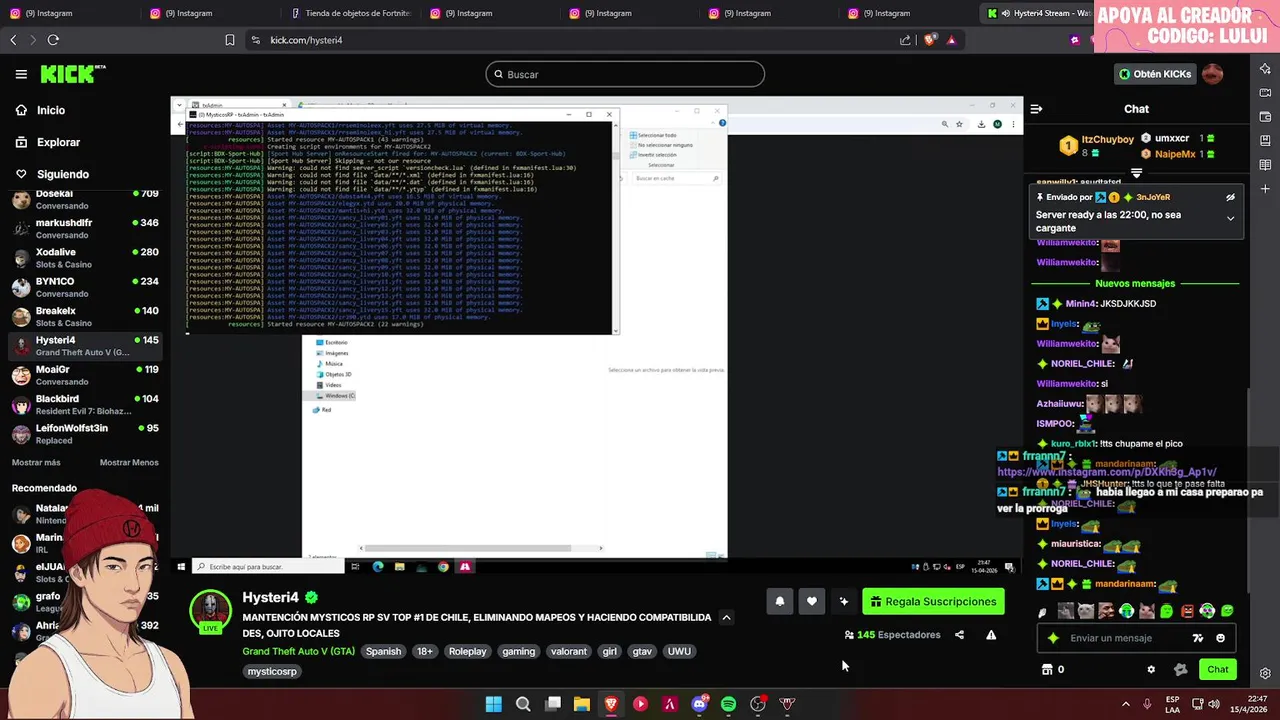Click the green sparkle in message box
The width and height of the screenshot is (1280, 720).
point(1053,638)
